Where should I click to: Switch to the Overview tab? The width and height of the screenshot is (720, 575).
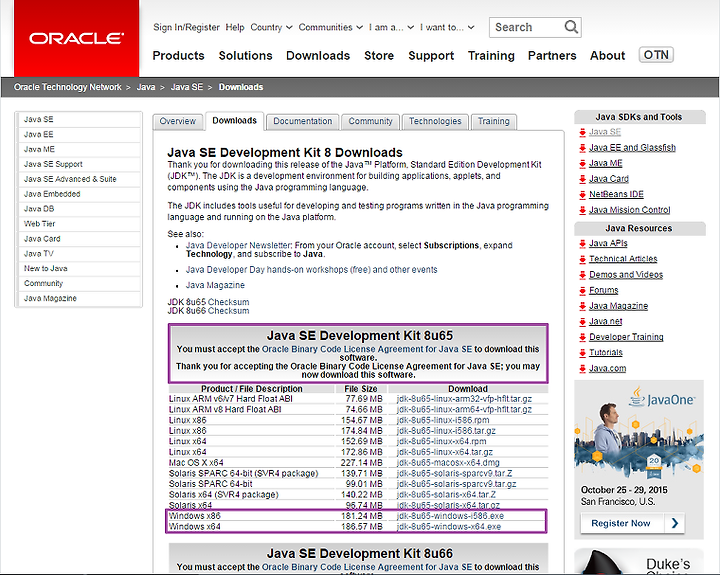point(178,121)
